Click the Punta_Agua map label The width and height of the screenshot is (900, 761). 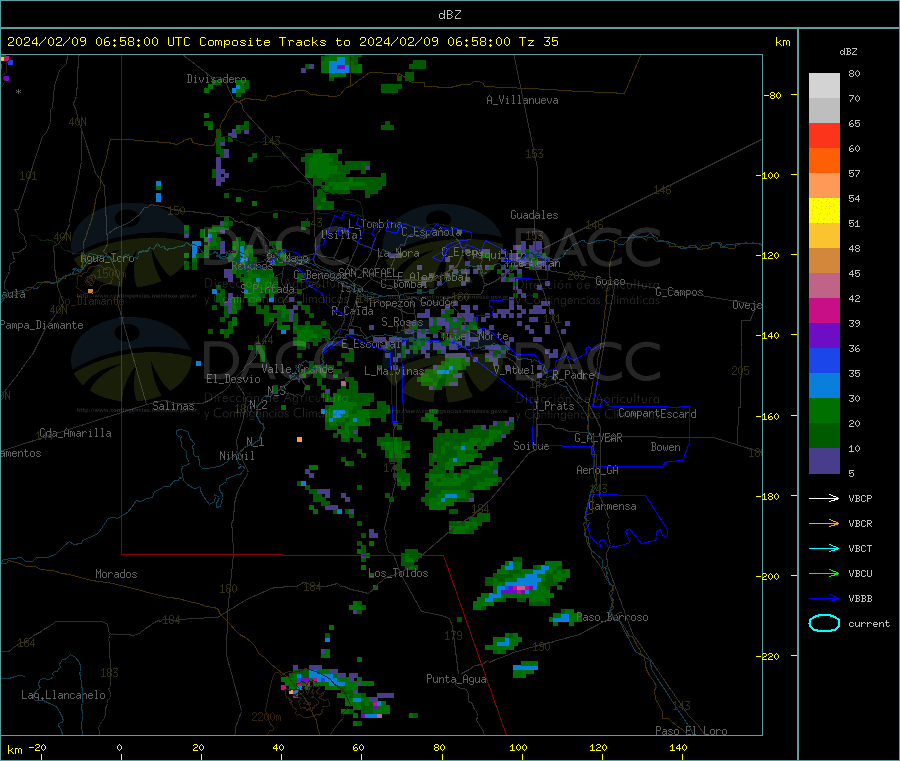coord(456,680)
